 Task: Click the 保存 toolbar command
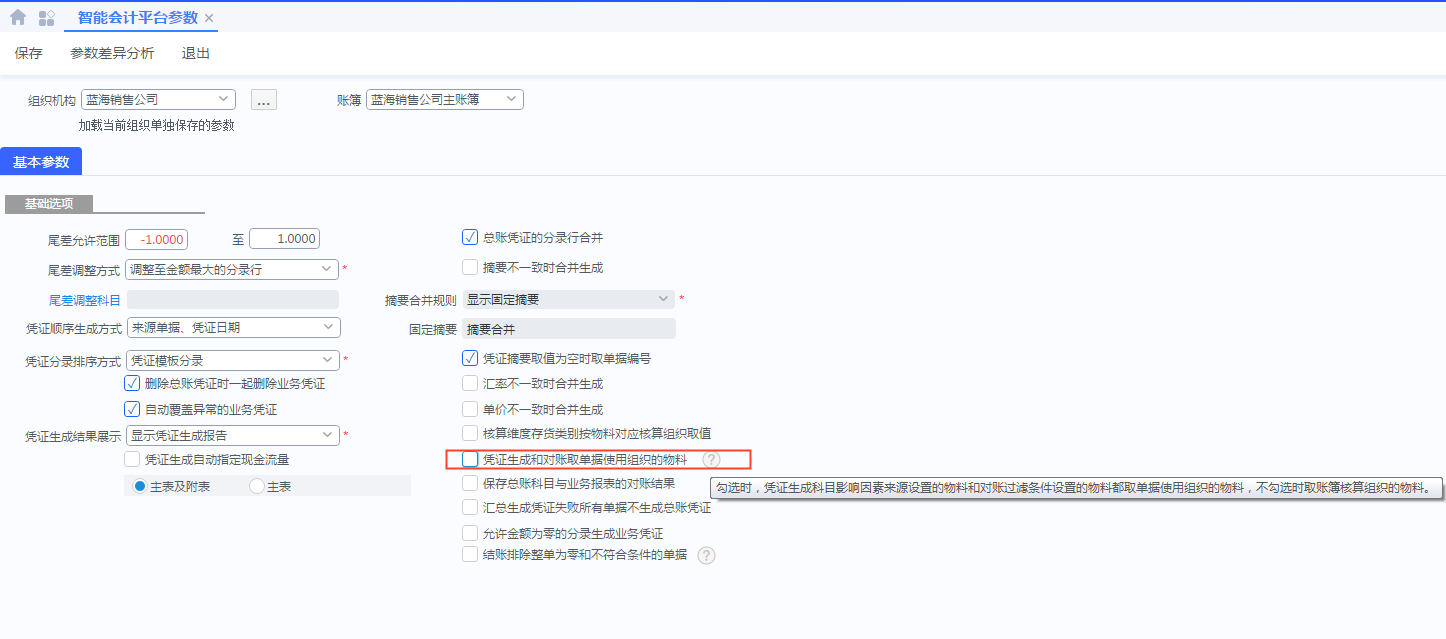[x=29, y=53]
